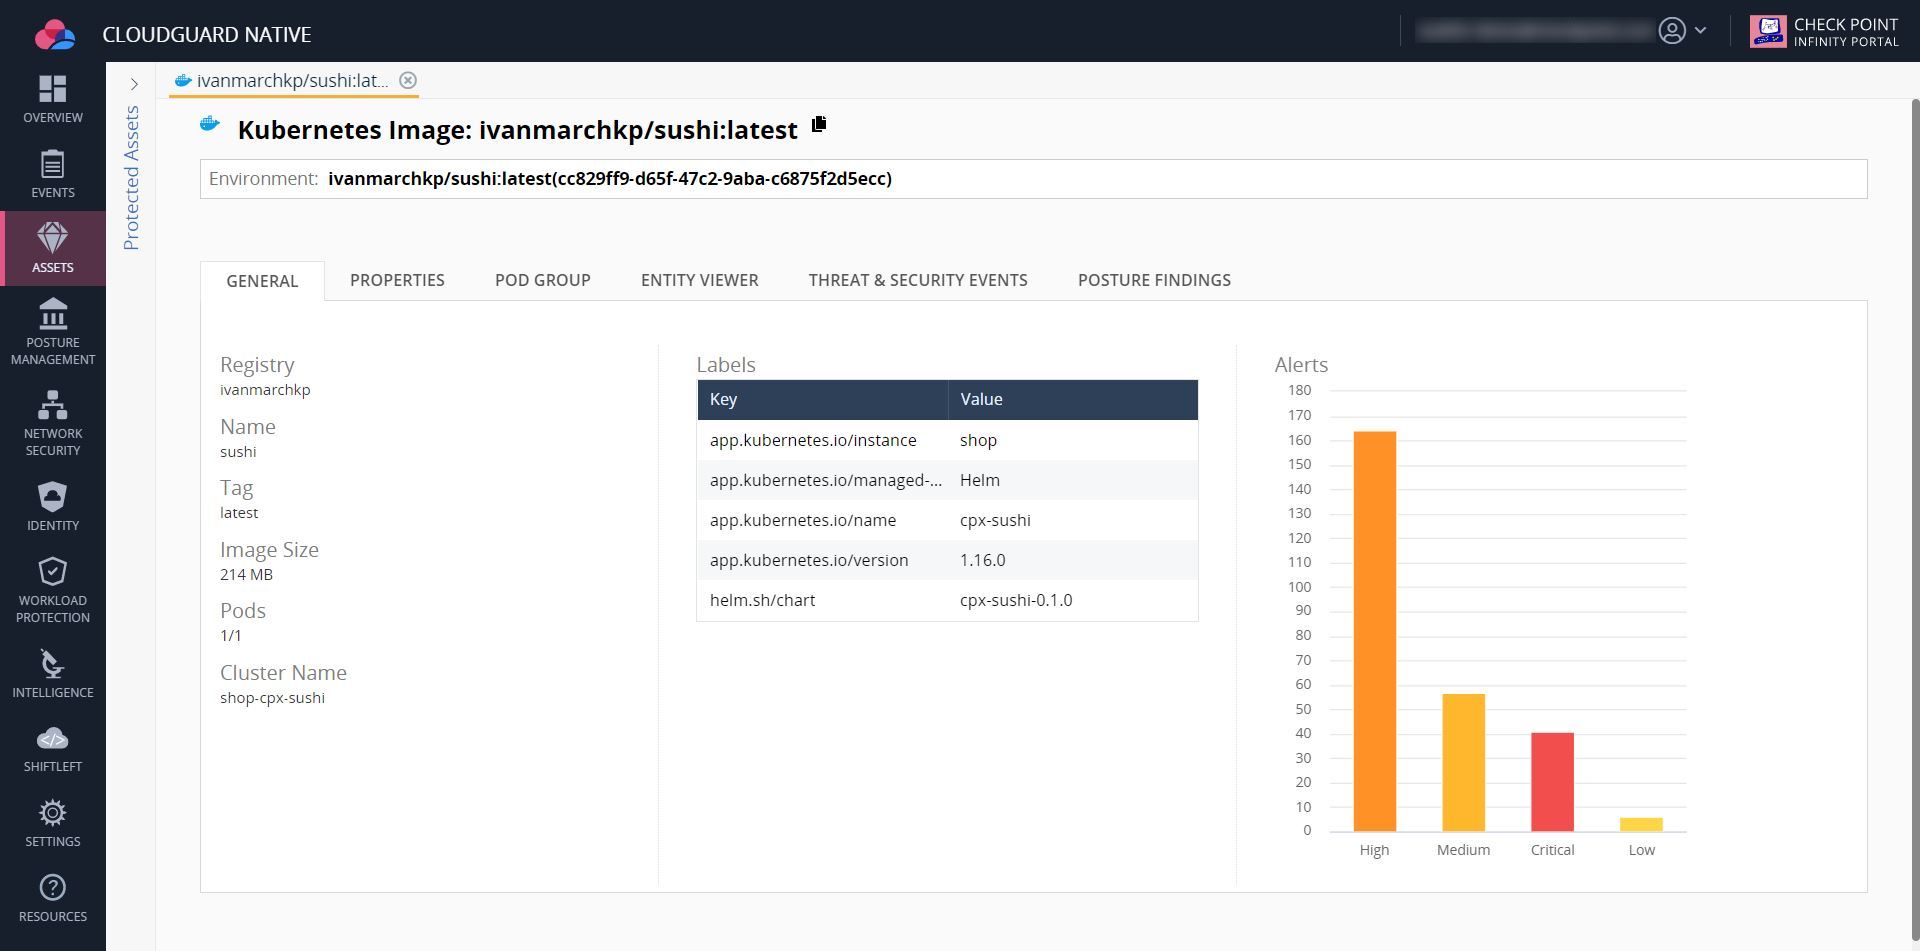Click the user account avatar icon
This screenshot has height=951, width=1920.
[x=1672, y=31]
